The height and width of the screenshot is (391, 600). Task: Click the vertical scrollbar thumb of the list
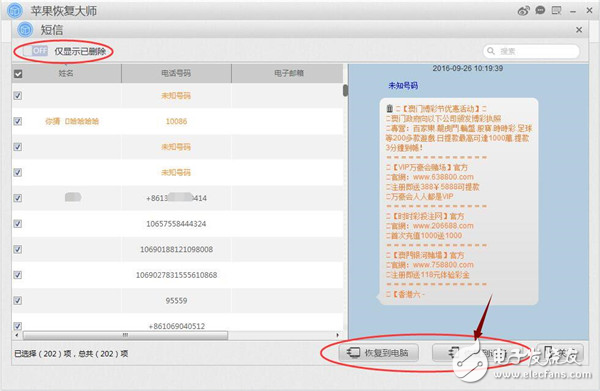click(346, 90)
